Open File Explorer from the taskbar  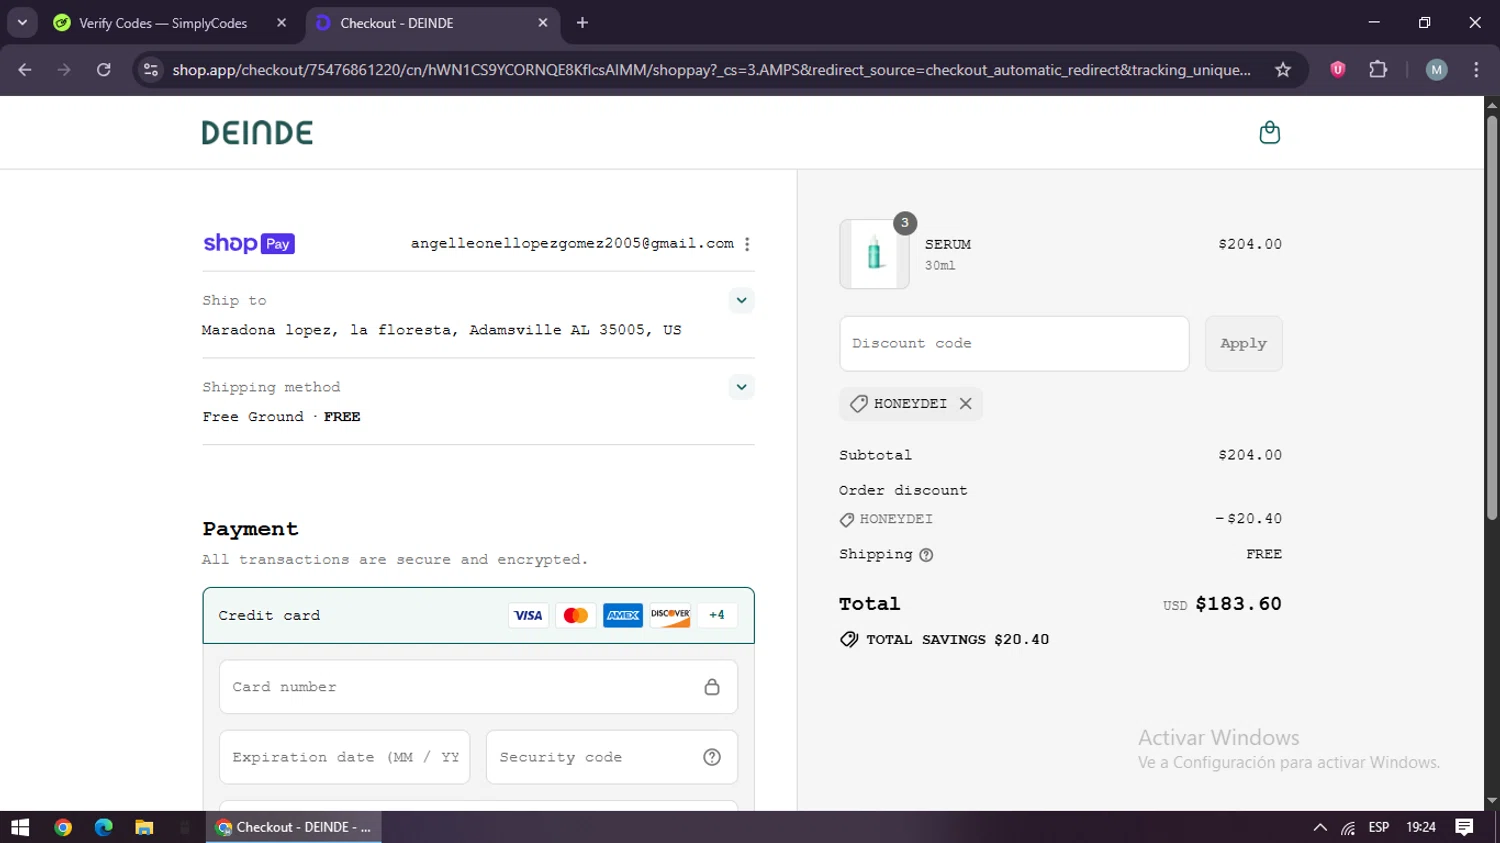144,827
